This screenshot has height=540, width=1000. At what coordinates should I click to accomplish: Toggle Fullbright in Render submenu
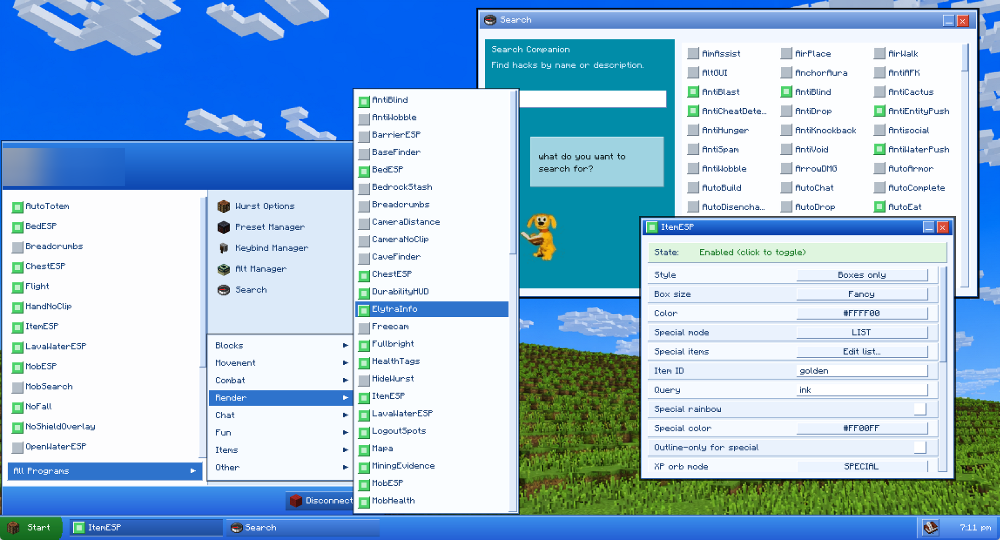(364, 344)
